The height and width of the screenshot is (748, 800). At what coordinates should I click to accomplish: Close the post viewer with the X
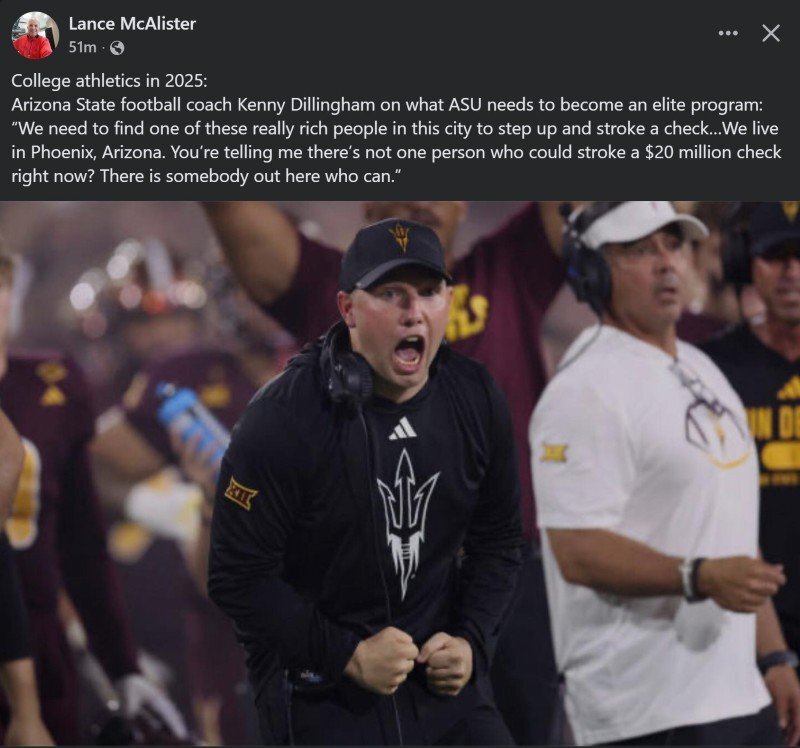pos(770,34)
